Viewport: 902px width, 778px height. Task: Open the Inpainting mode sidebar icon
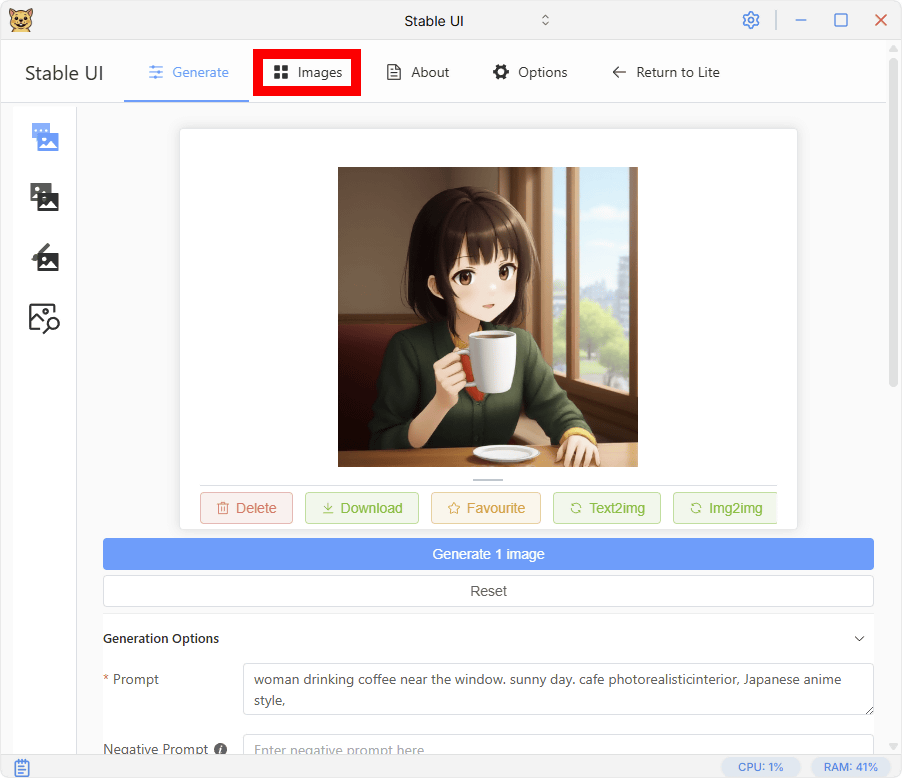(45, 258)
